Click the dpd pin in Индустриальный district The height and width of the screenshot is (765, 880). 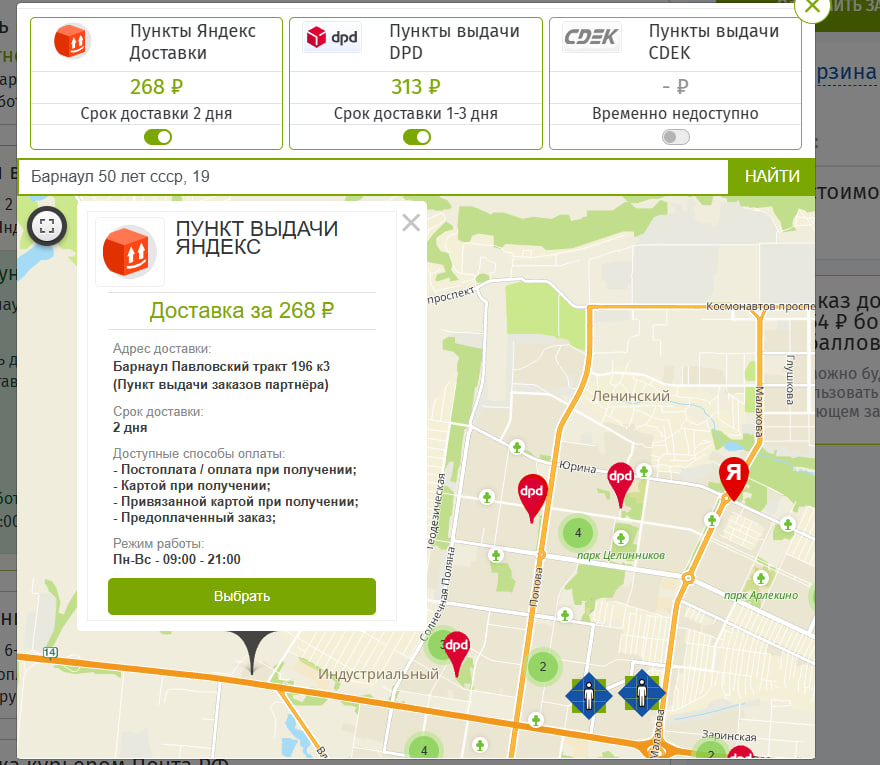[456, 654]
